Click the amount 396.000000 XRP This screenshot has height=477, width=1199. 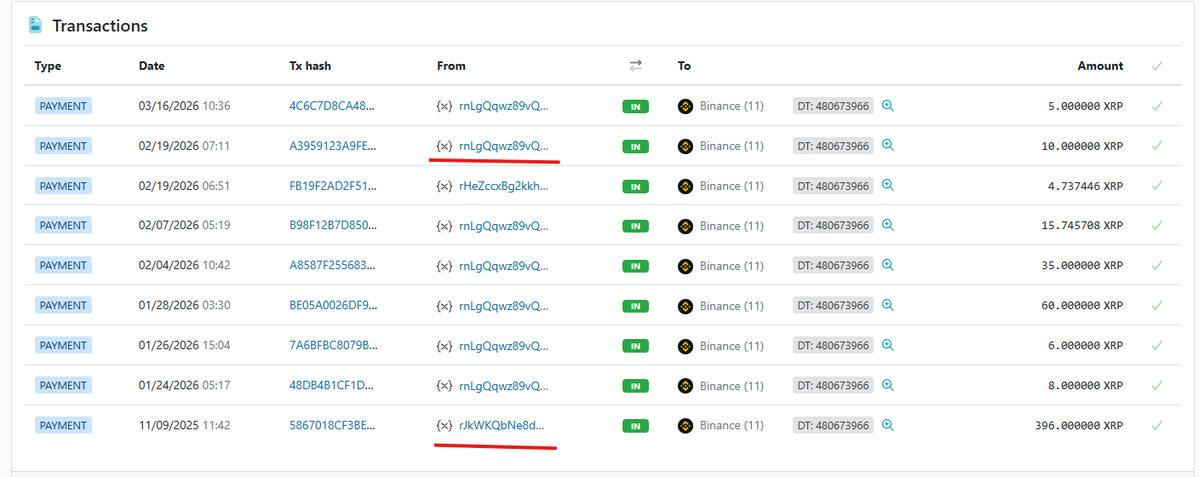click(x=1079, y=425)
